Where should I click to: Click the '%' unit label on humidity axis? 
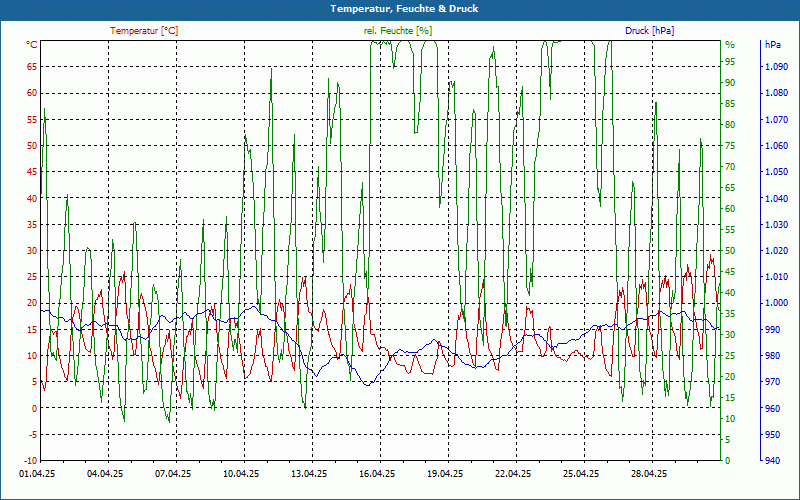pyautogui.click(x=730, y=44)
